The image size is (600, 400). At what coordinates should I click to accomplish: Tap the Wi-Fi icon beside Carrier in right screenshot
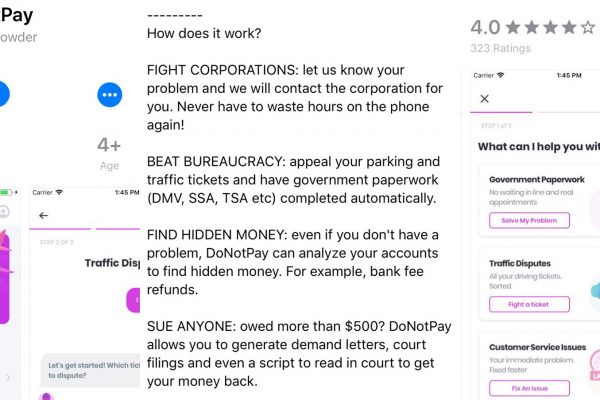500,75
